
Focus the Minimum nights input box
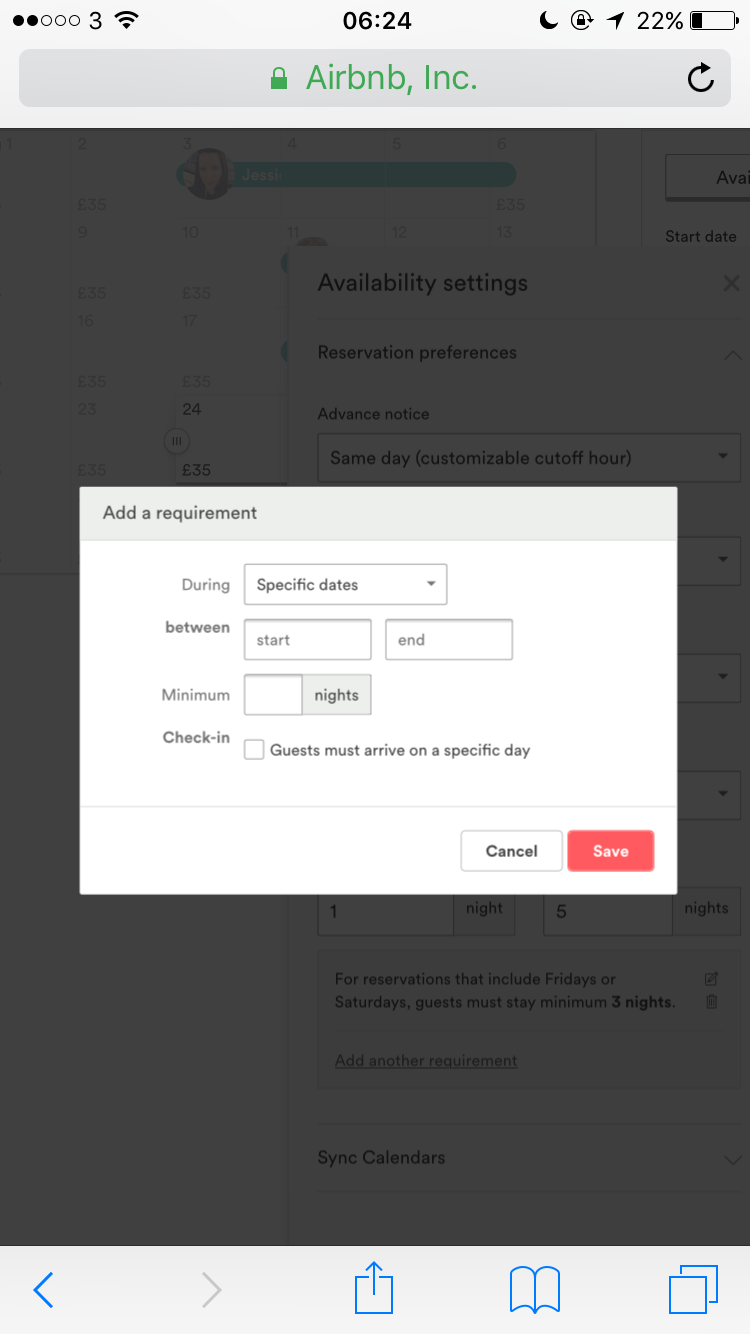click(x=273, y=695)
